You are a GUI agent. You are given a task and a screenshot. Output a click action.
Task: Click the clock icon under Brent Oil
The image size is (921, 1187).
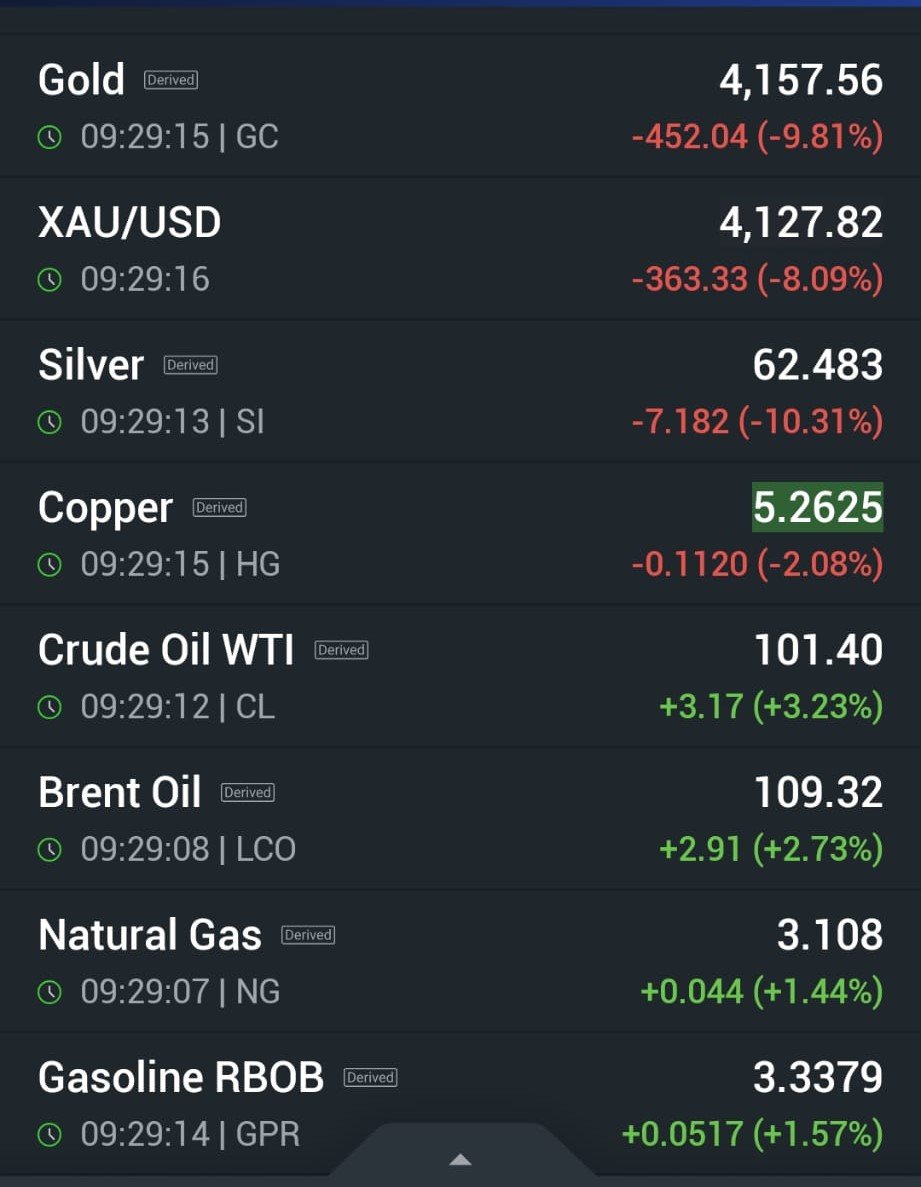49,850
